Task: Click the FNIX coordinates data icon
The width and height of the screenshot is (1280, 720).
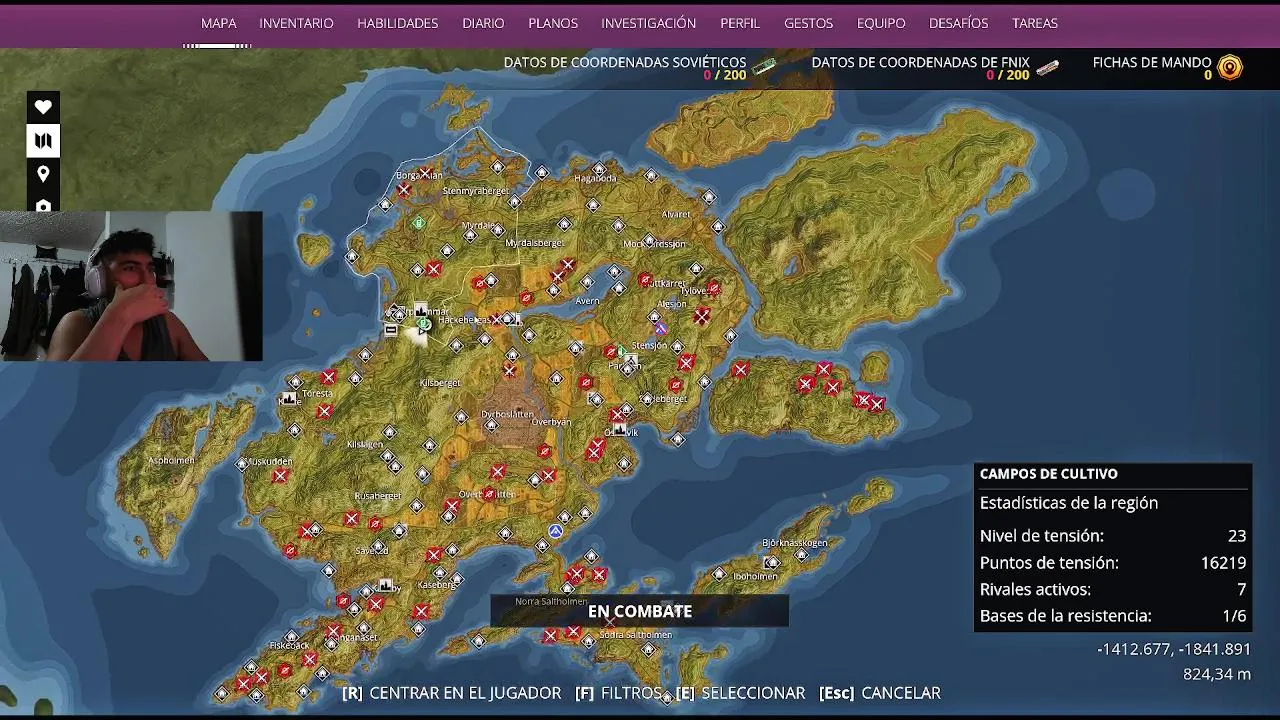Action: tap(1047, 68)
